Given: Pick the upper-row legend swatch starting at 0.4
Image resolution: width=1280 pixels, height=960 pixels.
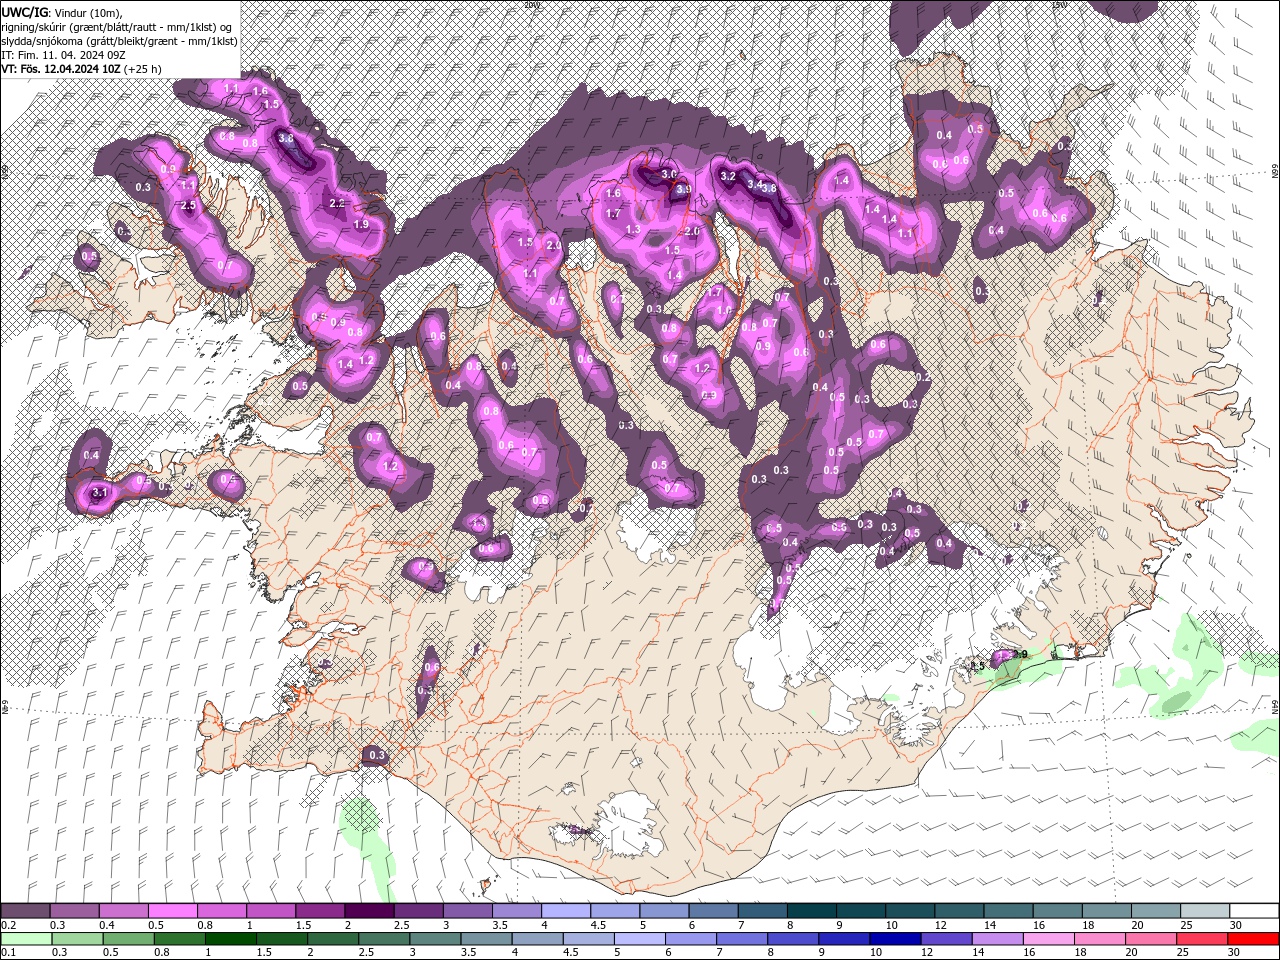Looking at the screenshot, I should pyautogui.click(x=124, y=911).
